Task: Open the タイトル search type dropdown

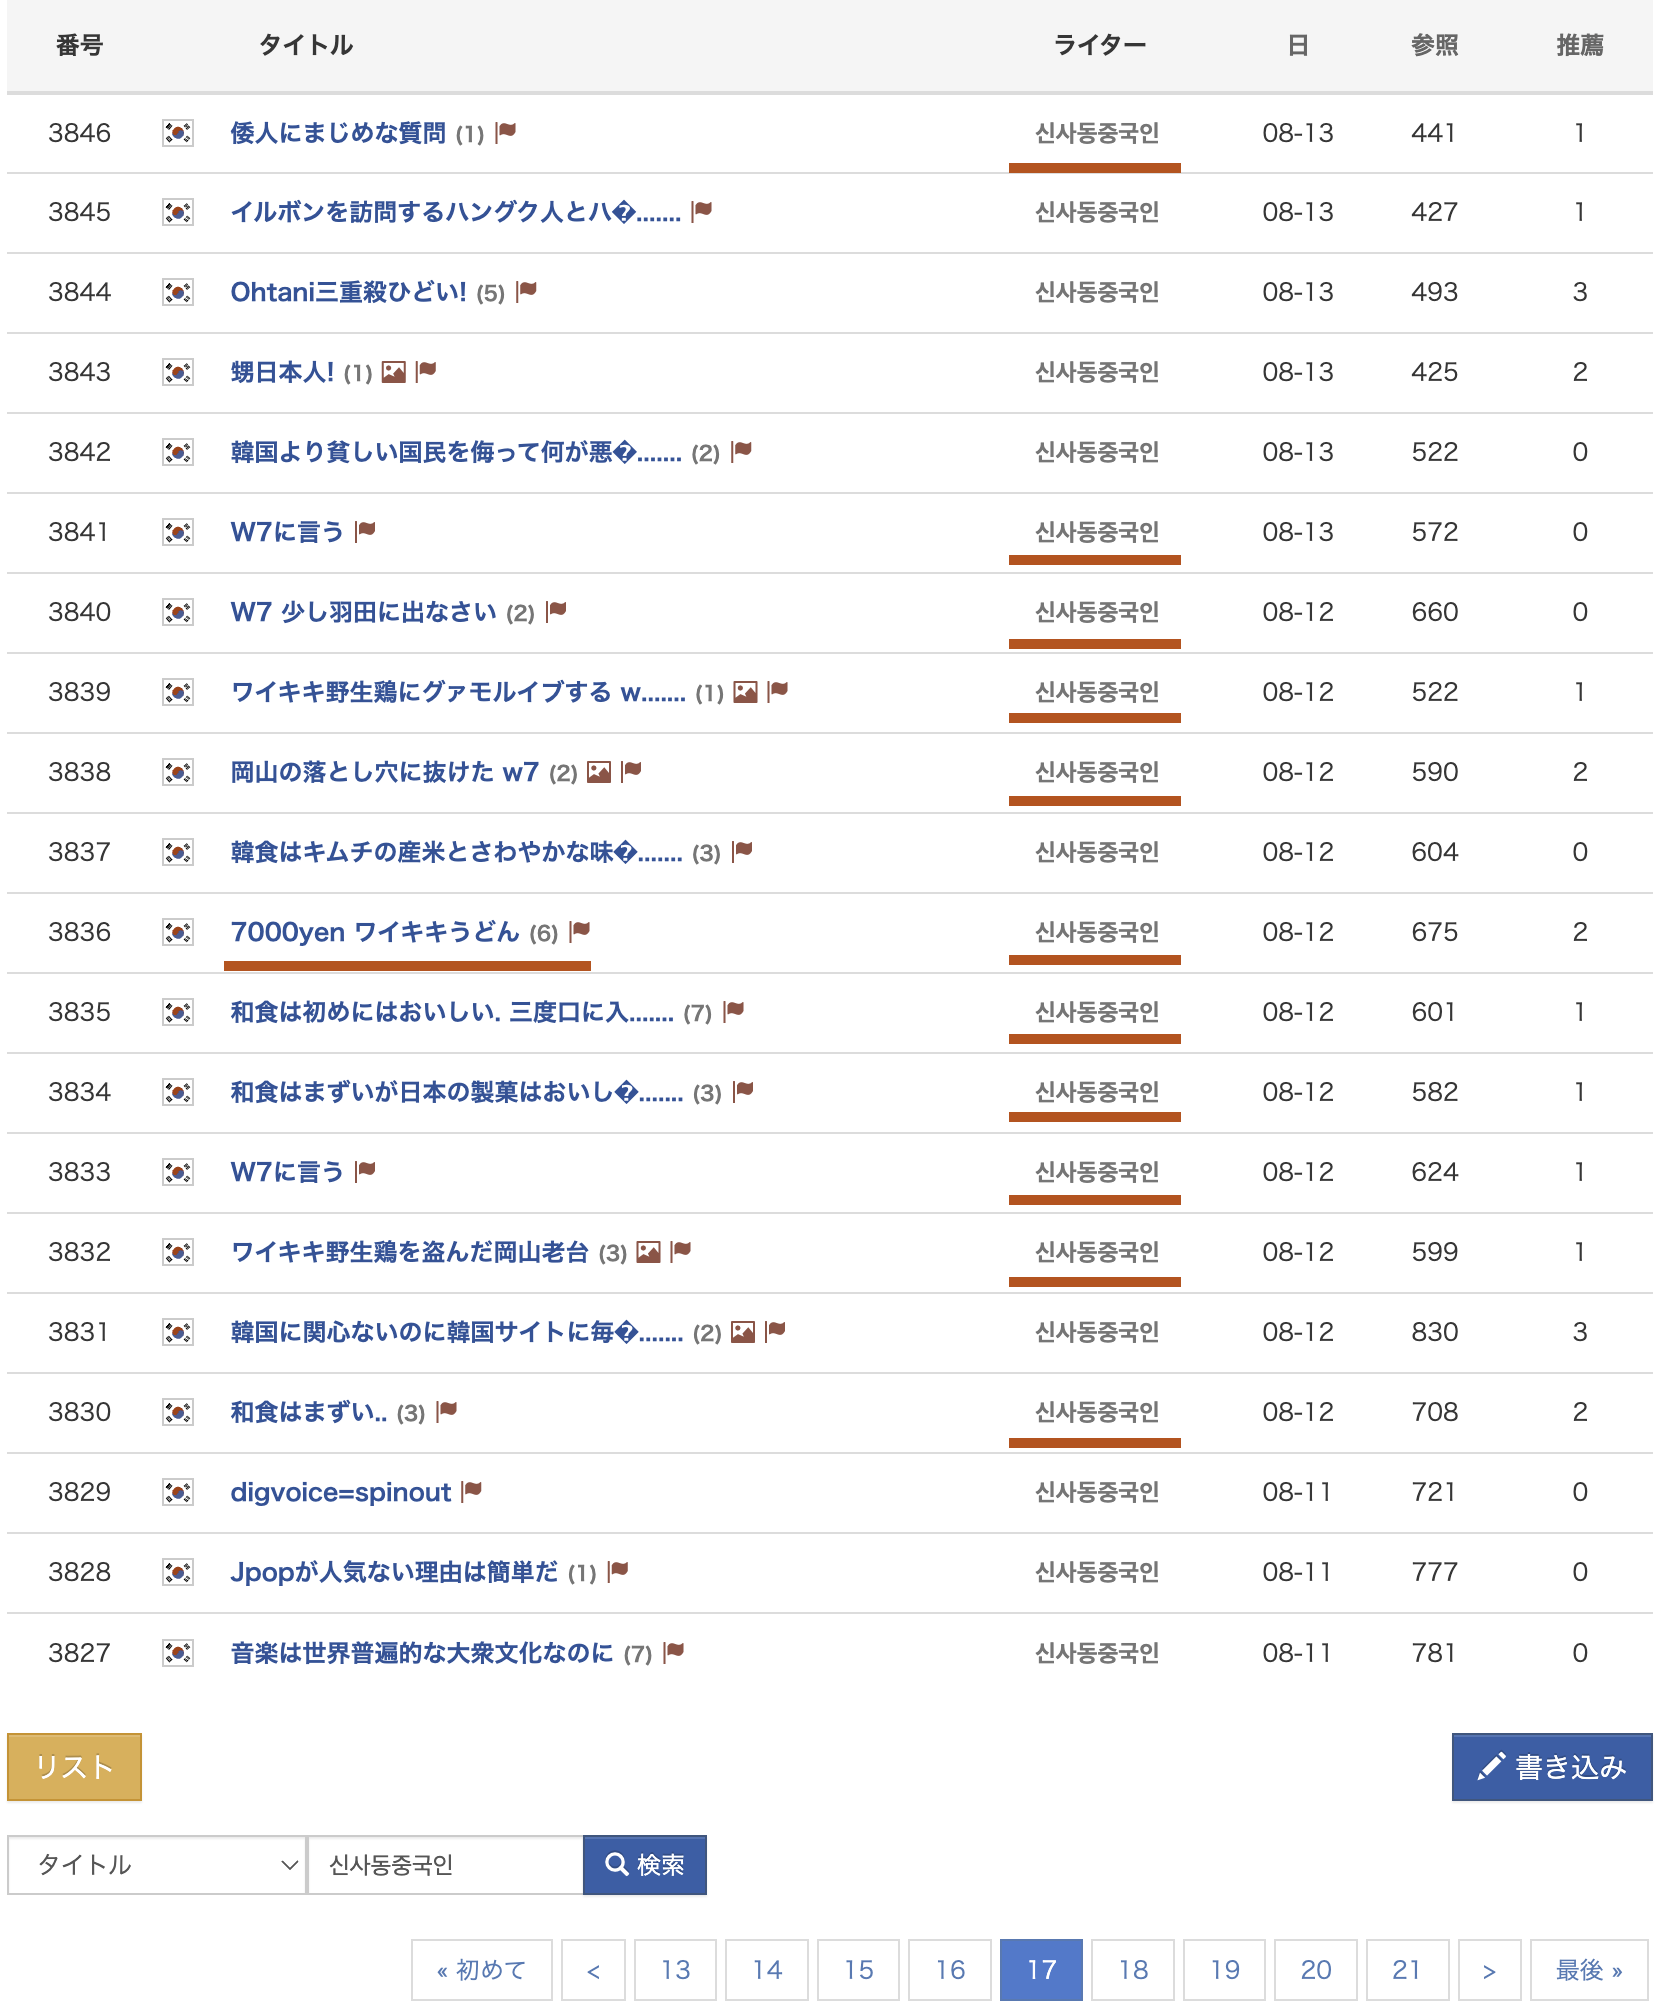Action: 157,1865
